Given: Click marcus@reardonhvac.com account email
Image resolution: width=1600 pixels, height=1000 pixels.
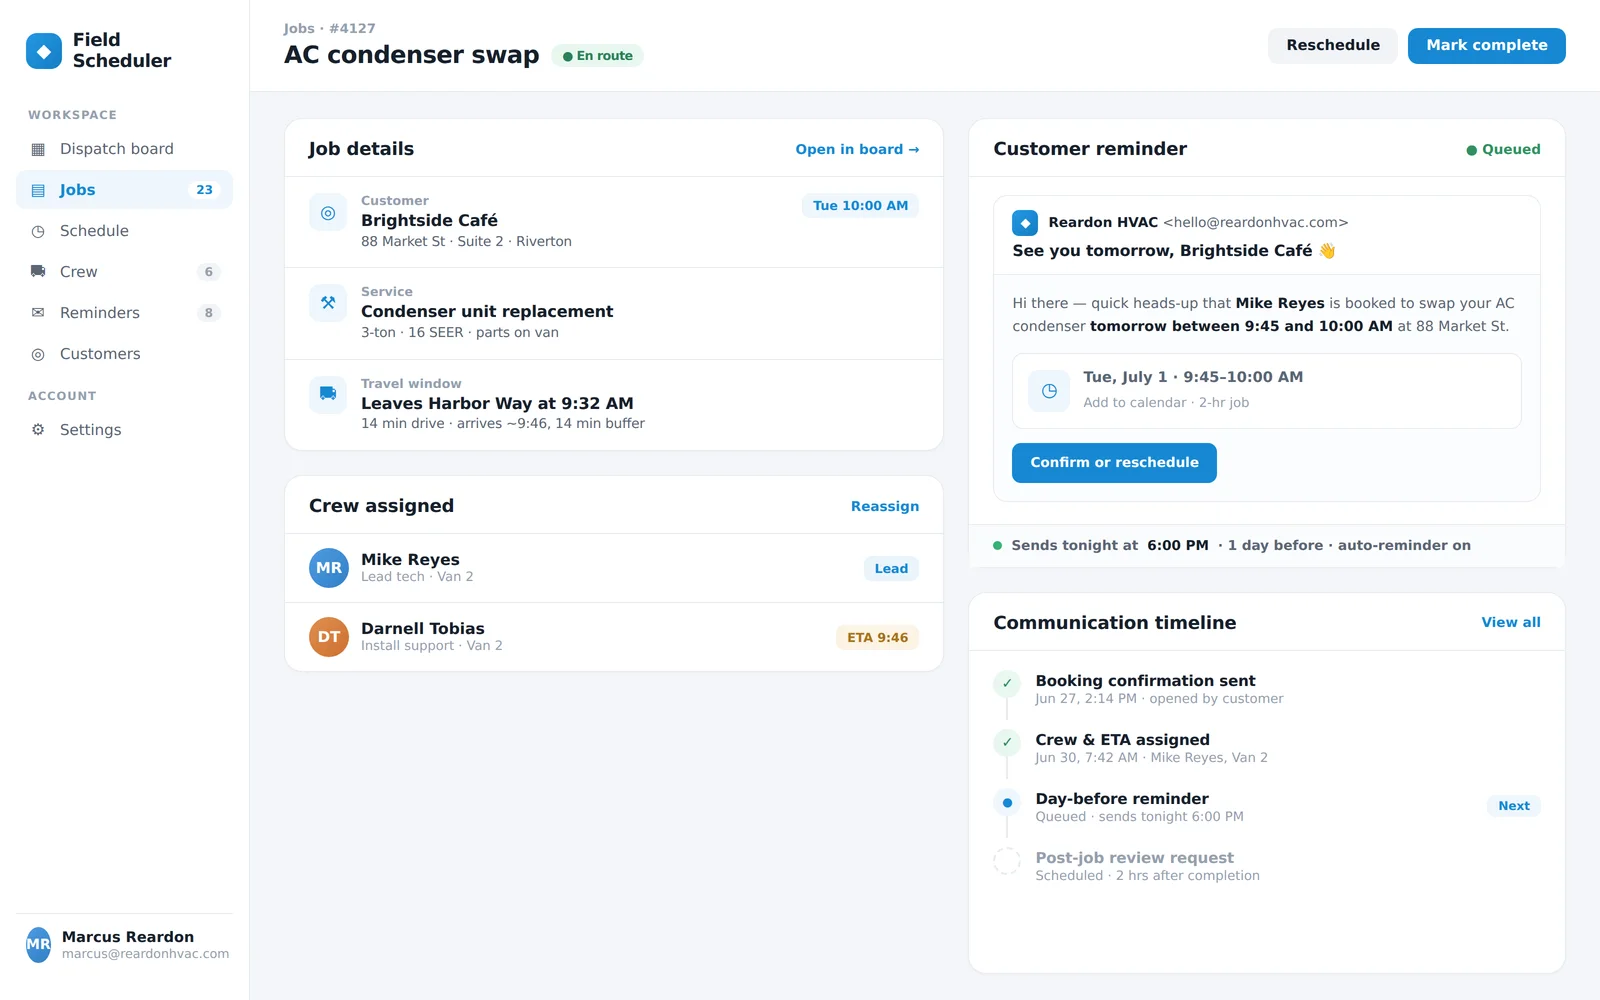Looking at the screenshot, I should pos(145,954).
